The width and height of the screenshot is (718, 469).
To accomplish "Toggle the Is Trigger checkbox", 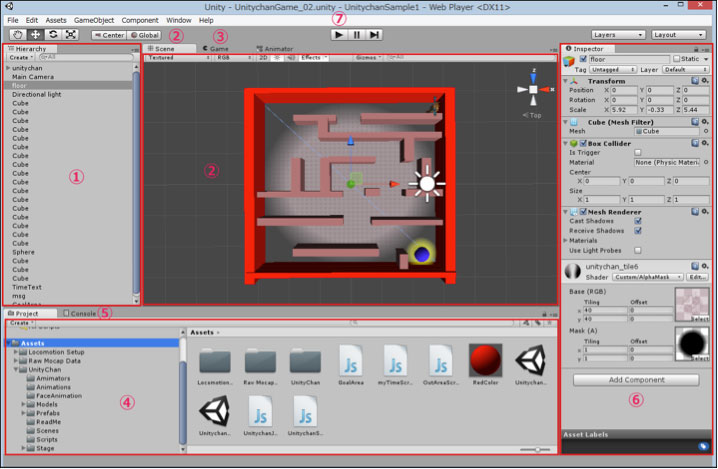I will click(x=637, y=153).
